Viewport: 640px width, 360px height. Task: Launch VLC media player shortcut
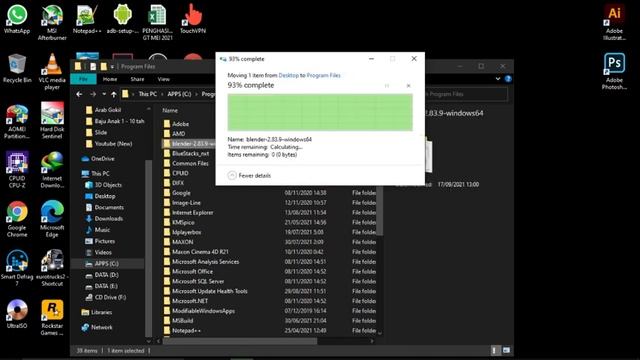tap(52, 72)
